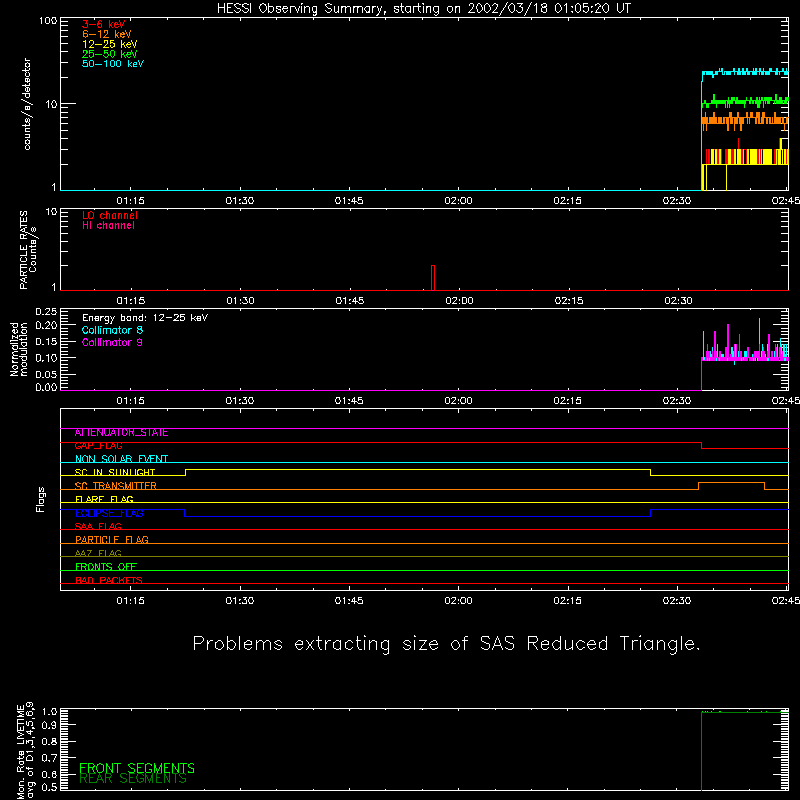Select the SAA_FLAG flag label

98,526
